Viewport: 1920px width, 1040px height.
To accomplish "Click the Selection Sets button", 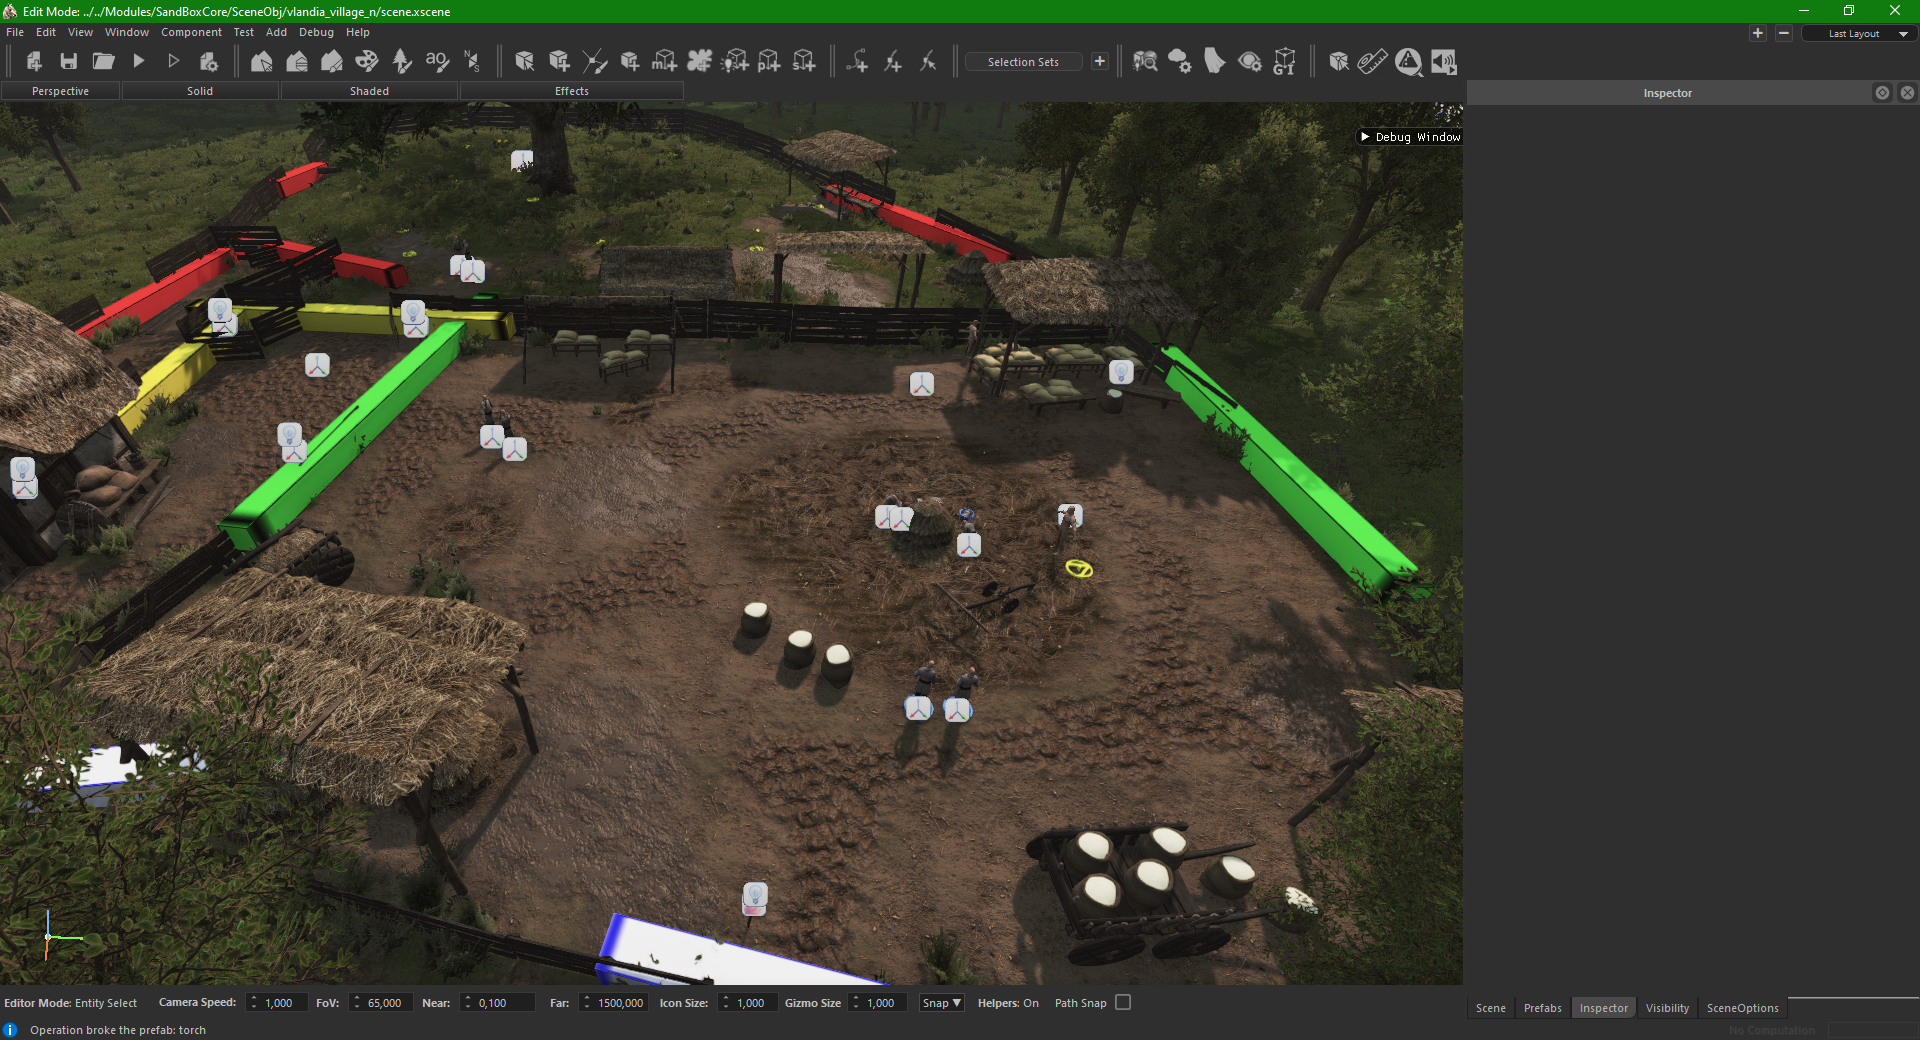I will coord(1023,62).
